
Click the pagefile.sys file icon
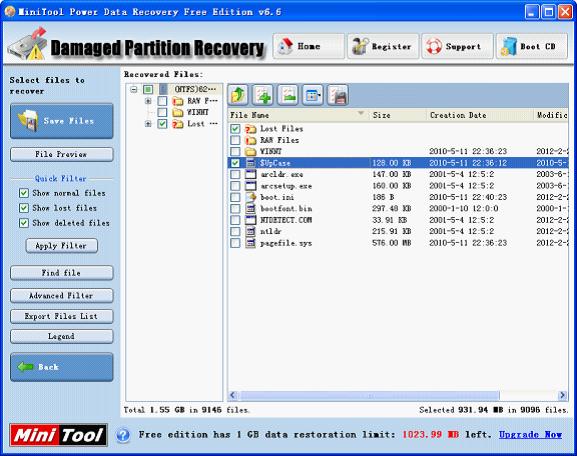click(x=251, y=243)
